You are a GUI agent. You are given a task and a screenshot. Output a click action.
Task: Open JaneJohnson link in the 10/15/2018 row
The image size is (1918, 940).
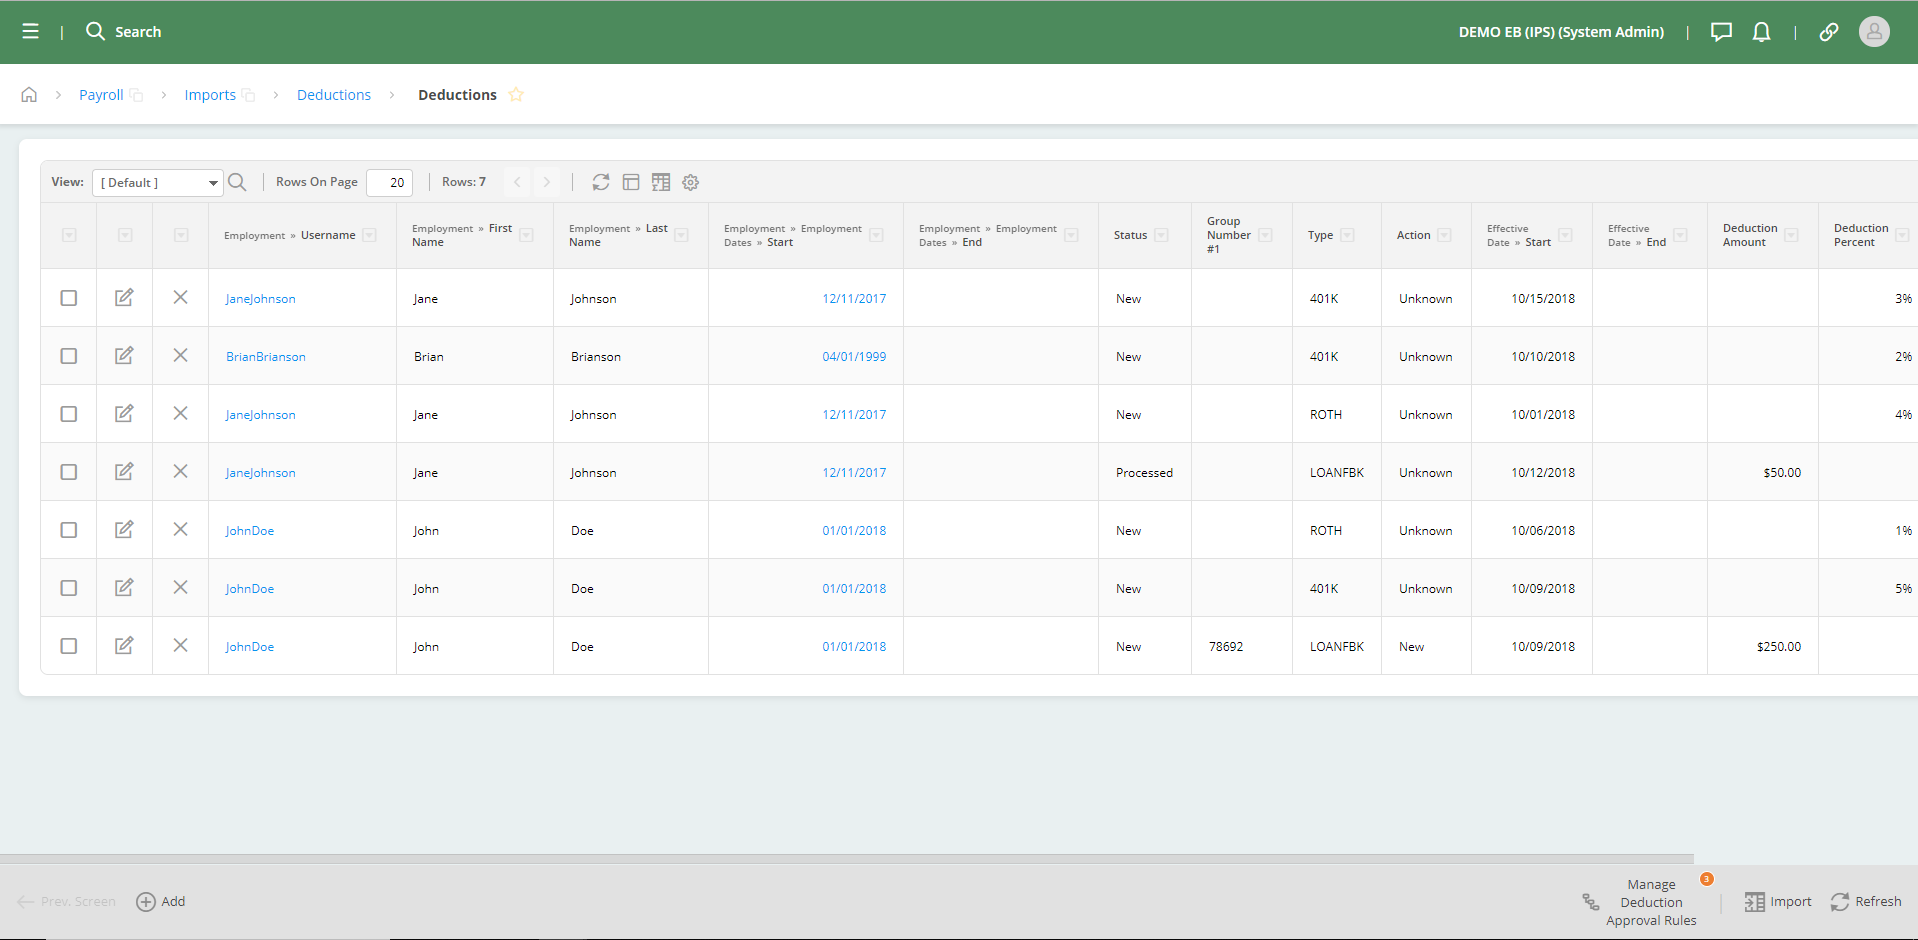pyautogui.click(x=260, y=299)
